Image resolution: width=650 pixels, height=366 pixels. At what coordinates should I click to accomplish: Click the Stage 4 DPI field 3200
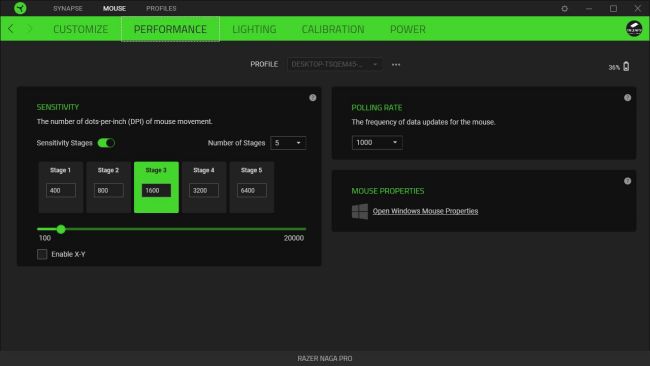click(204, 190)
